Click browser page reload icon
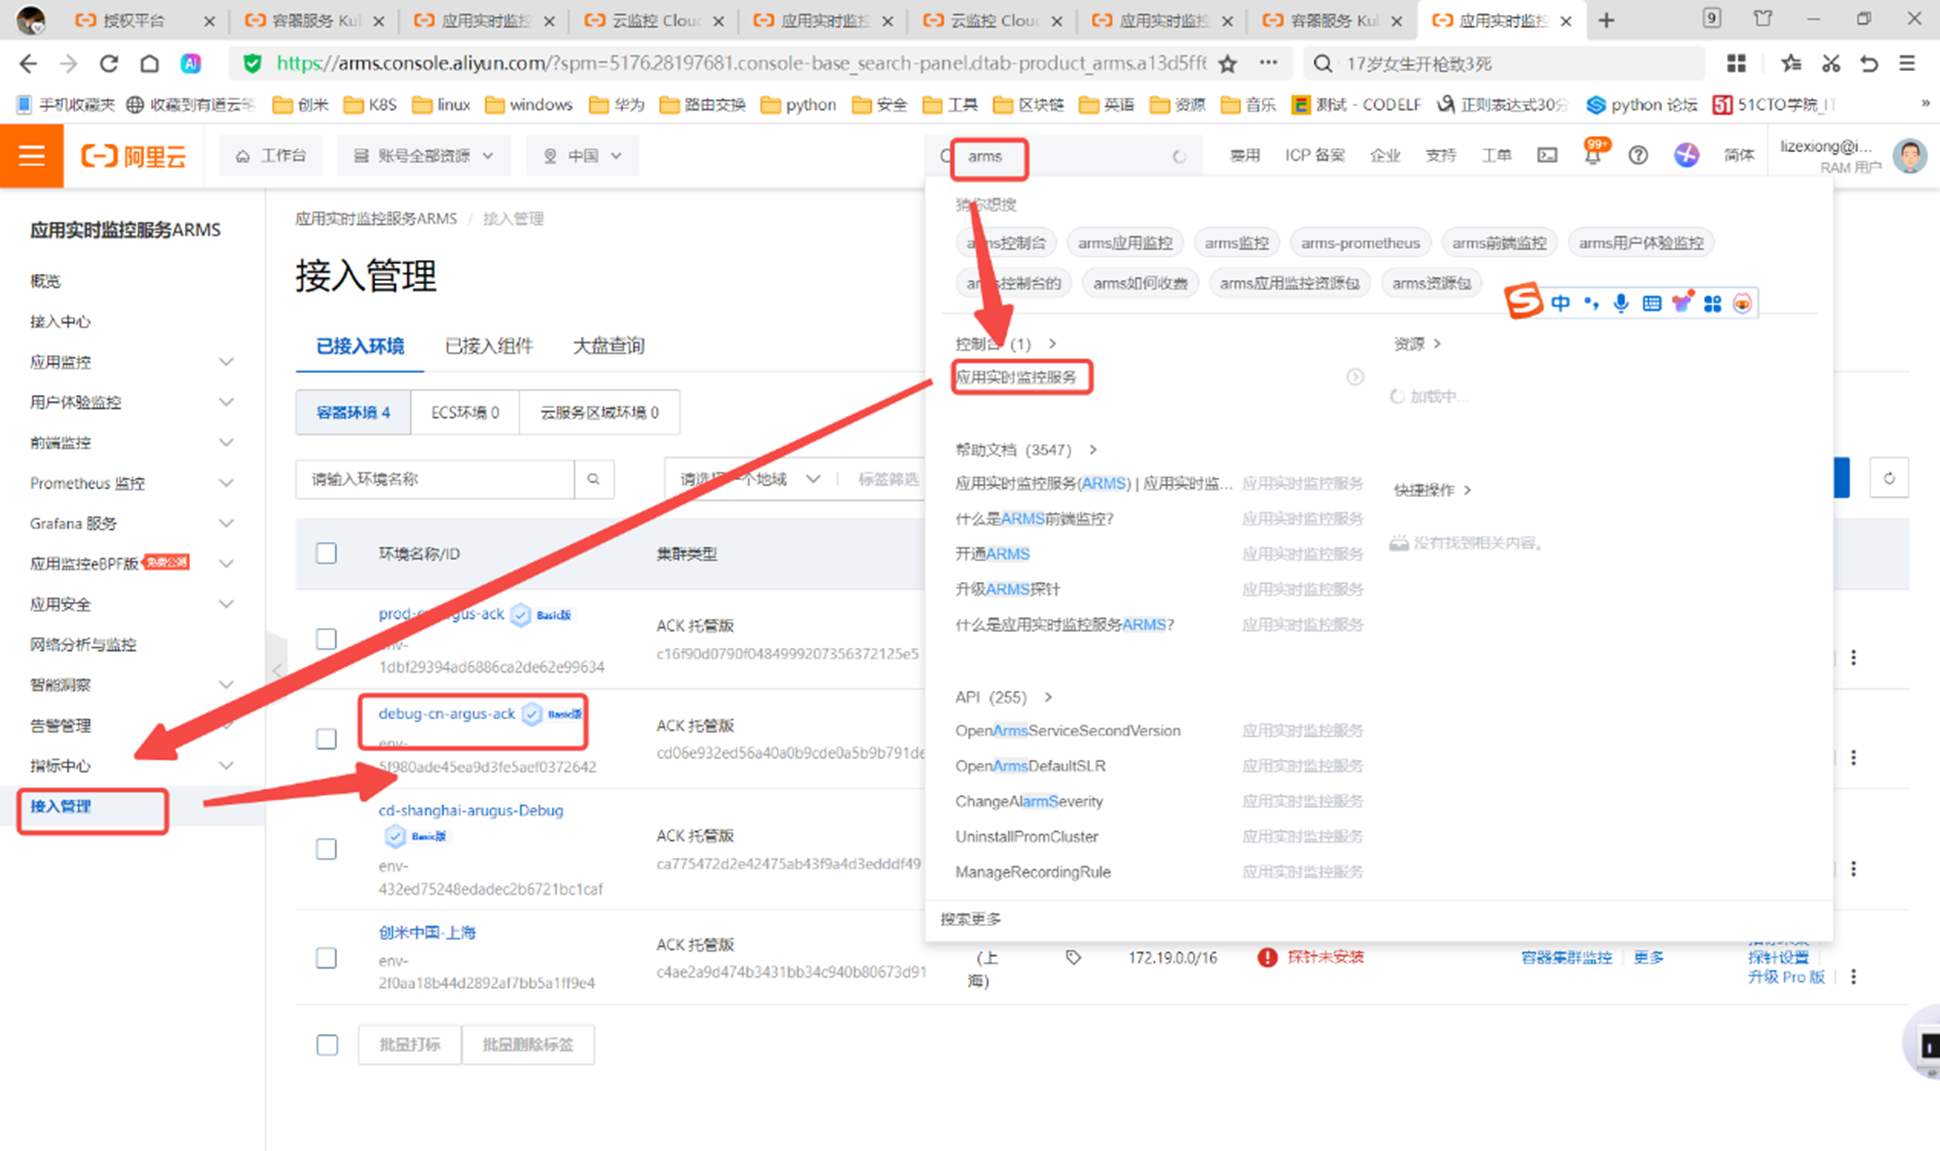 point(109,64)
